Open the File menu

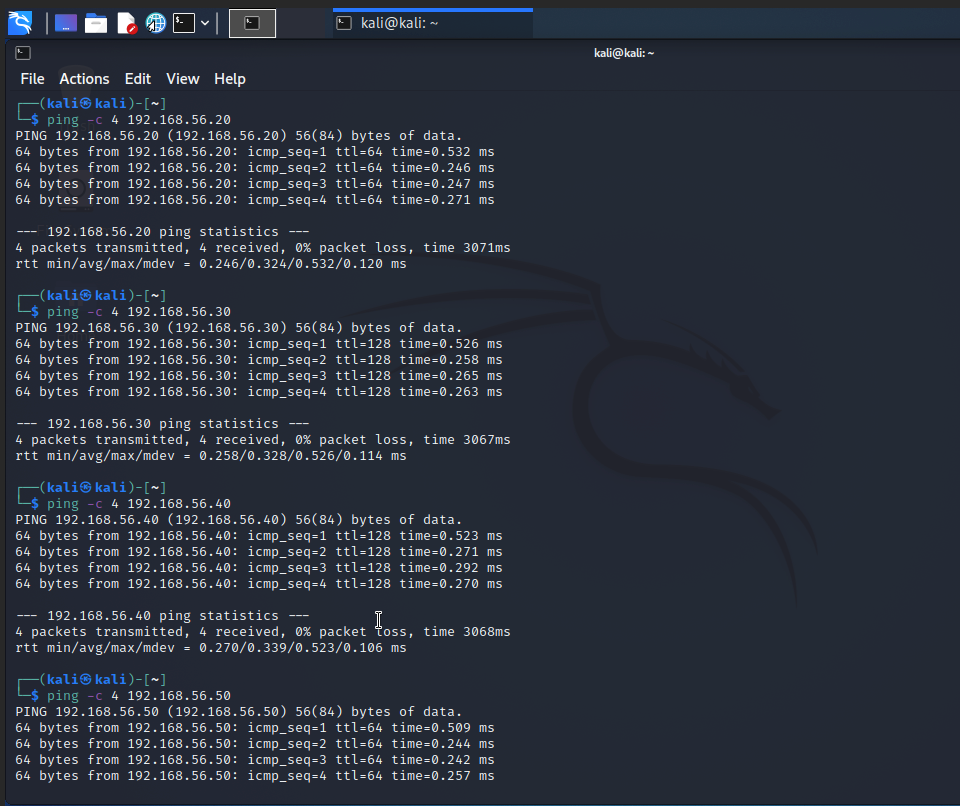tap(32, 79)
